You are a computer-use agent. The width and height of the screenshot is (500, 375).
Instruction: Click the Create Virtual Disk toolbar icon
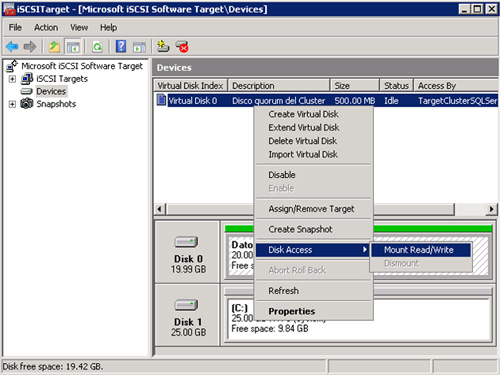163,47
